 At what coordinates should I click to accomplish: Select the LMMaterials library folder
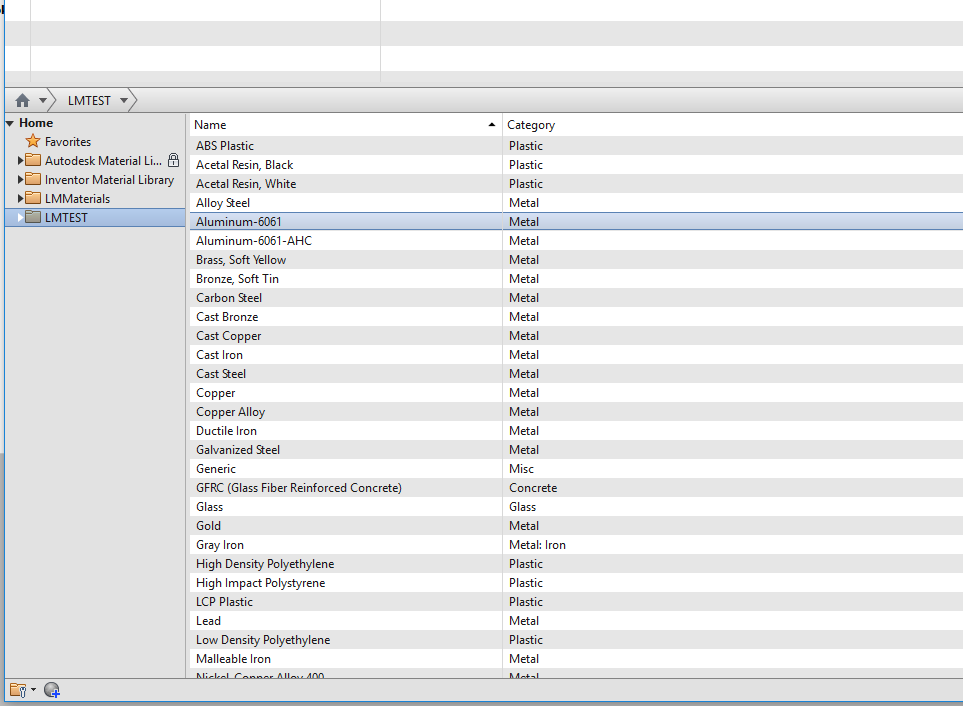coord(77,199)
